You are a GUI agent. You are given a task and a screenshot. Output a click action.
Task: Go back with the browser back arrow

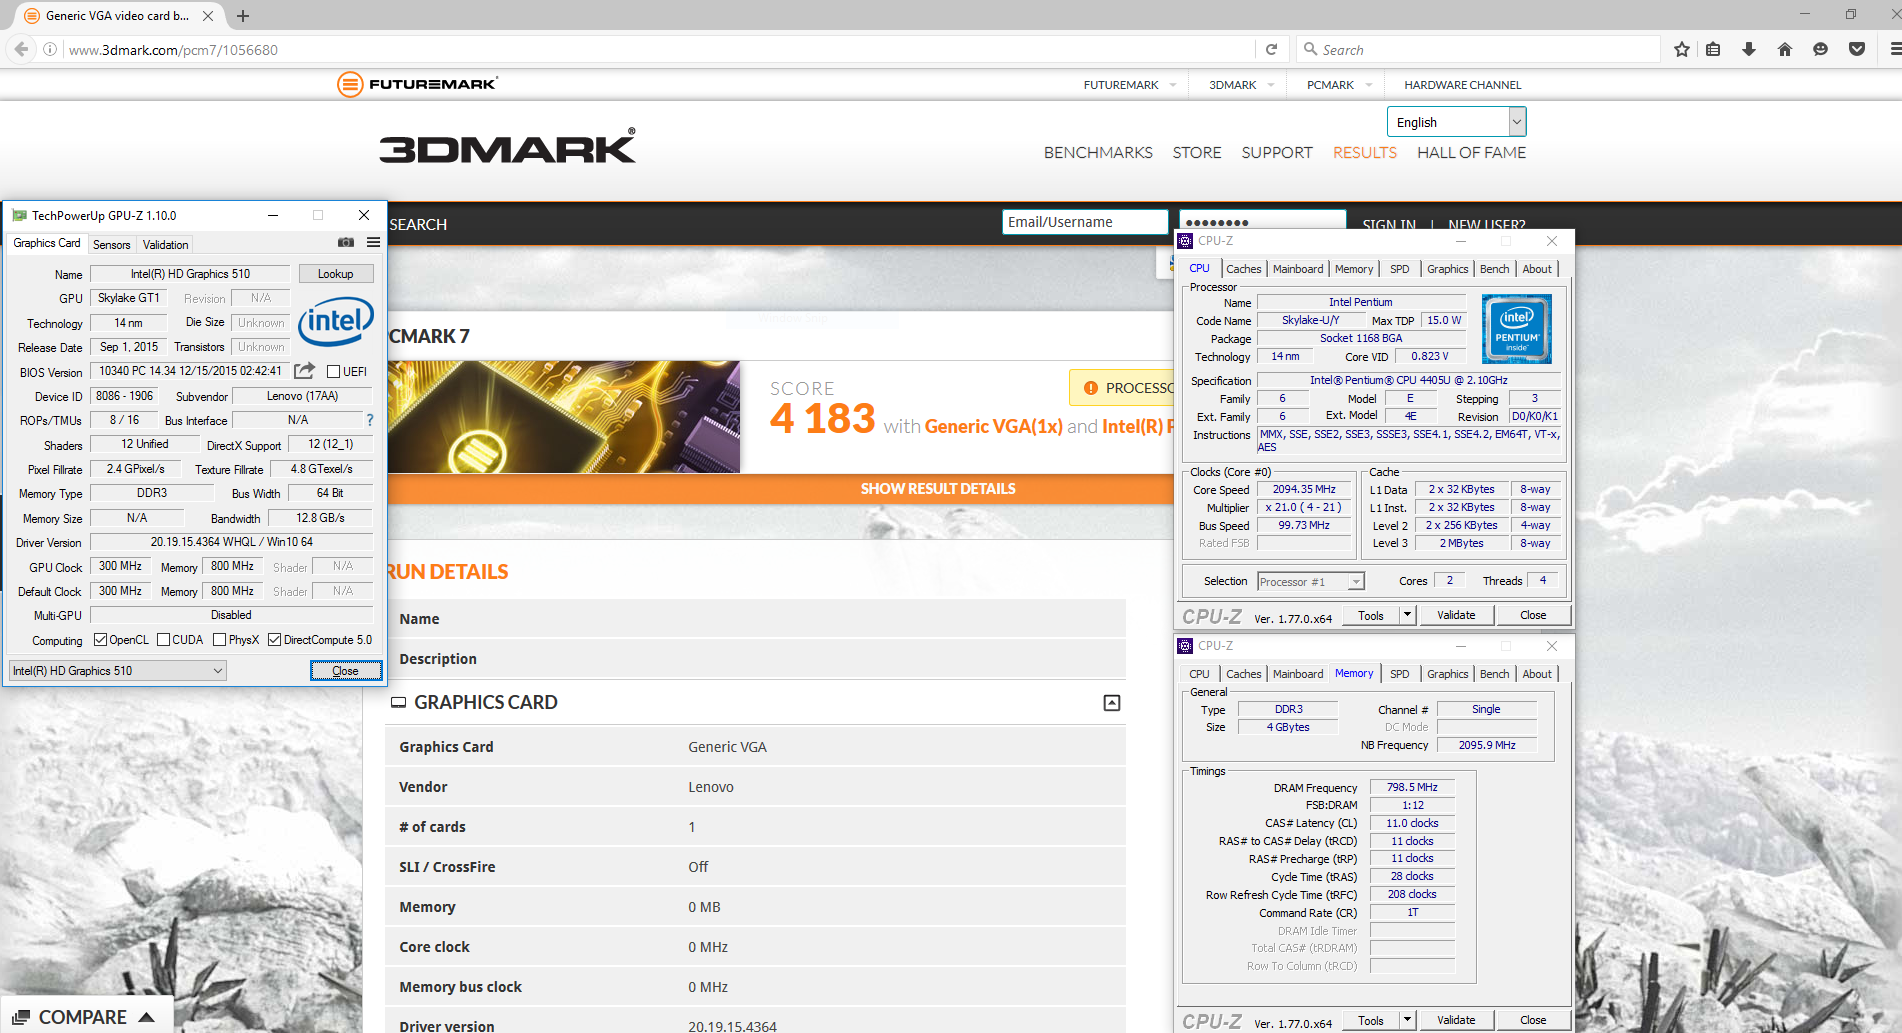tap(21, 49)
